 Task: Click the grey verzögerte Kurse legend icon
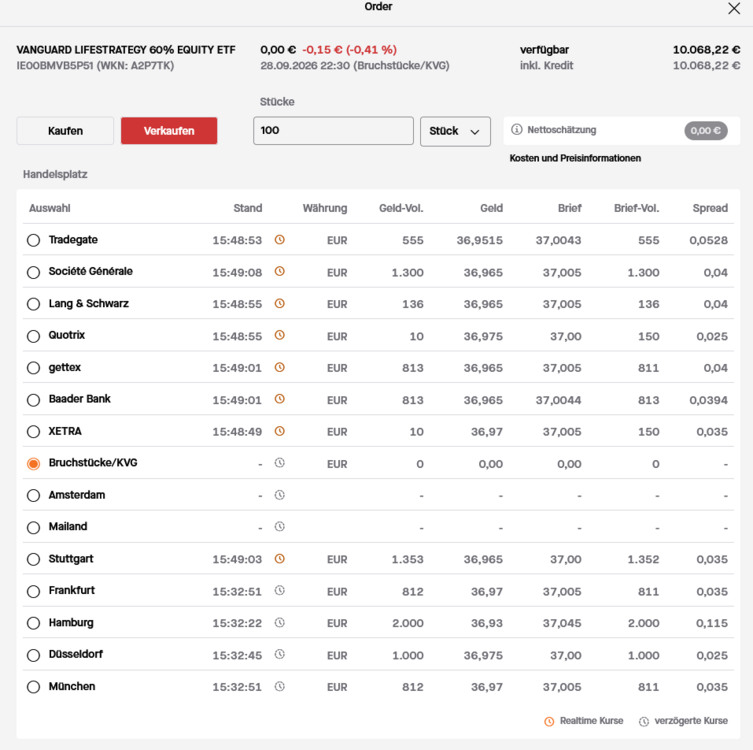pyautogui.click(x=644, y=721)
